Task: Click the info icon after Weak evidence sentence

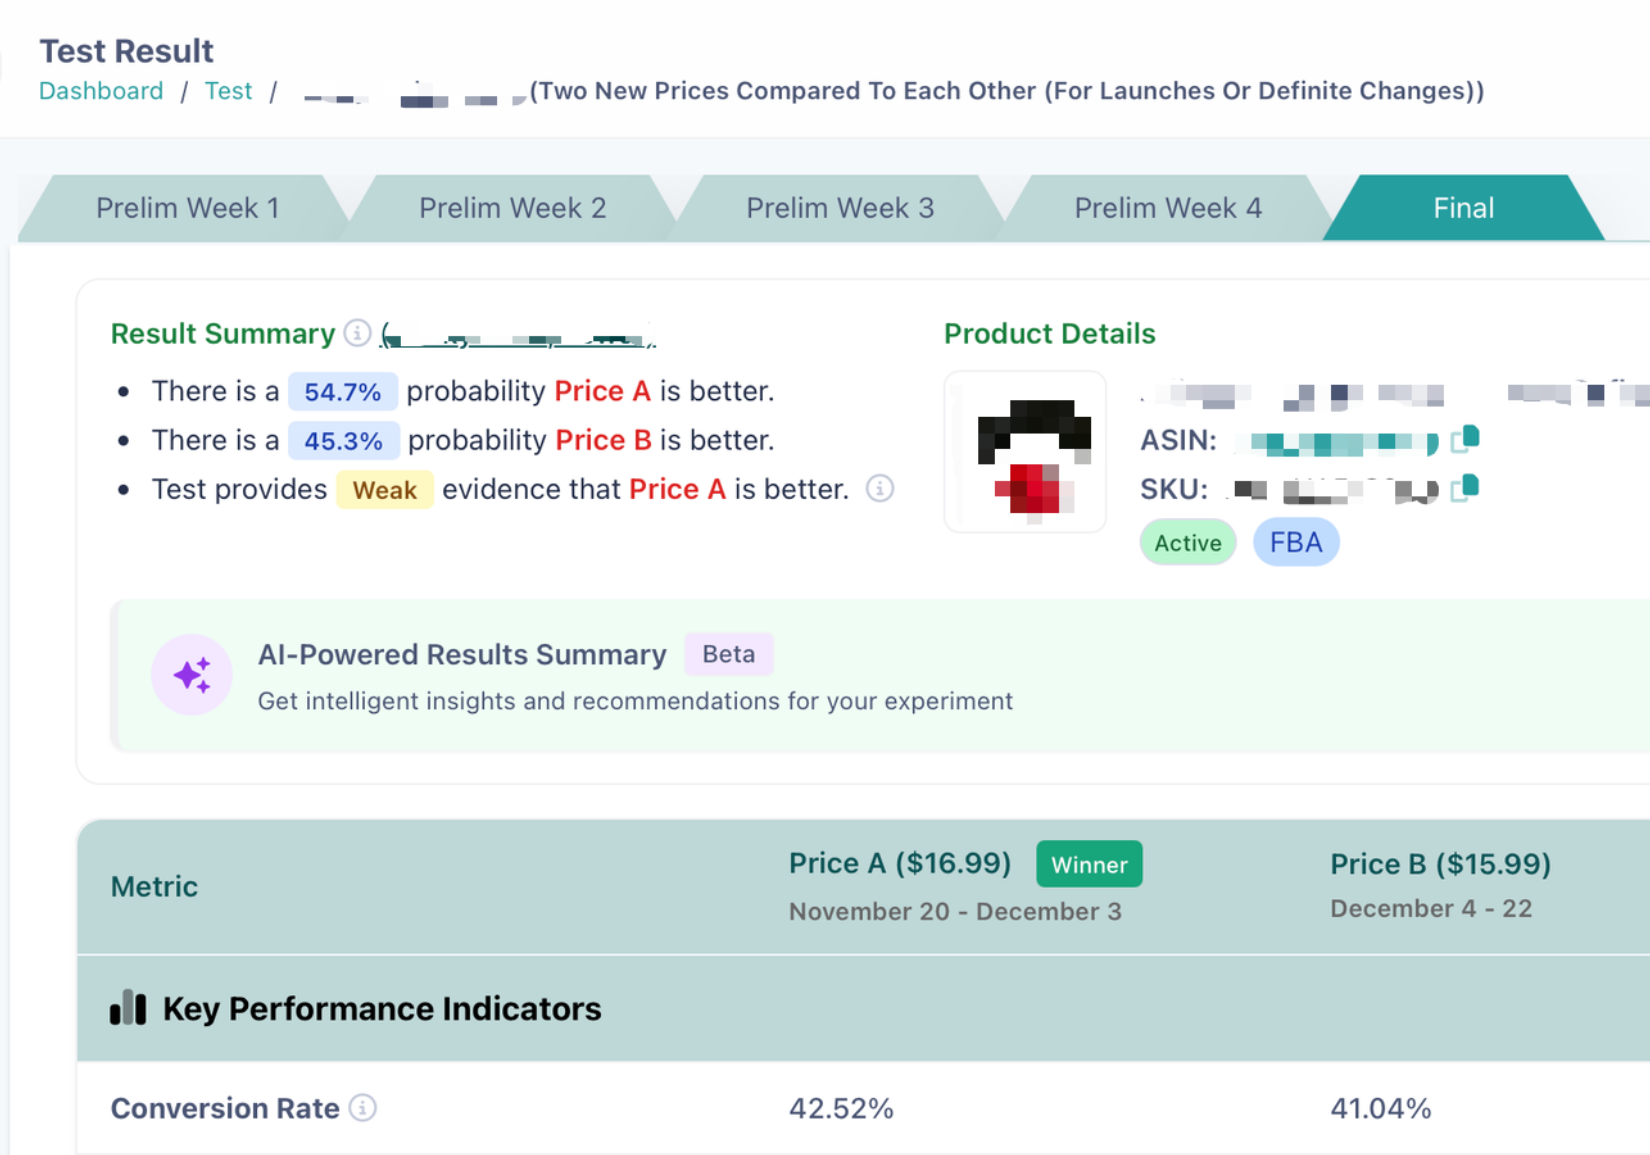Action: click(x=880, y=489)
